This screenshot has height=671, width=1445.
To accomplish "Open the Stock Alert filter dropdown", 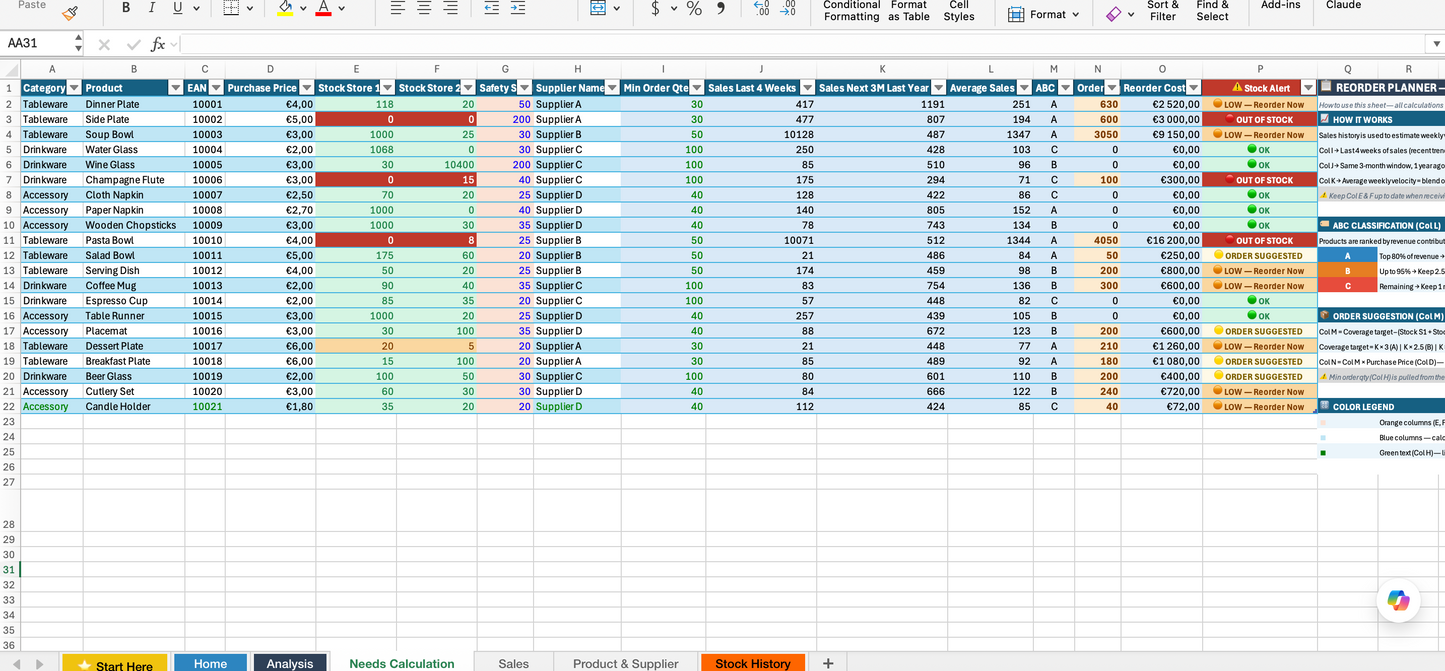I will [1308, 88].
